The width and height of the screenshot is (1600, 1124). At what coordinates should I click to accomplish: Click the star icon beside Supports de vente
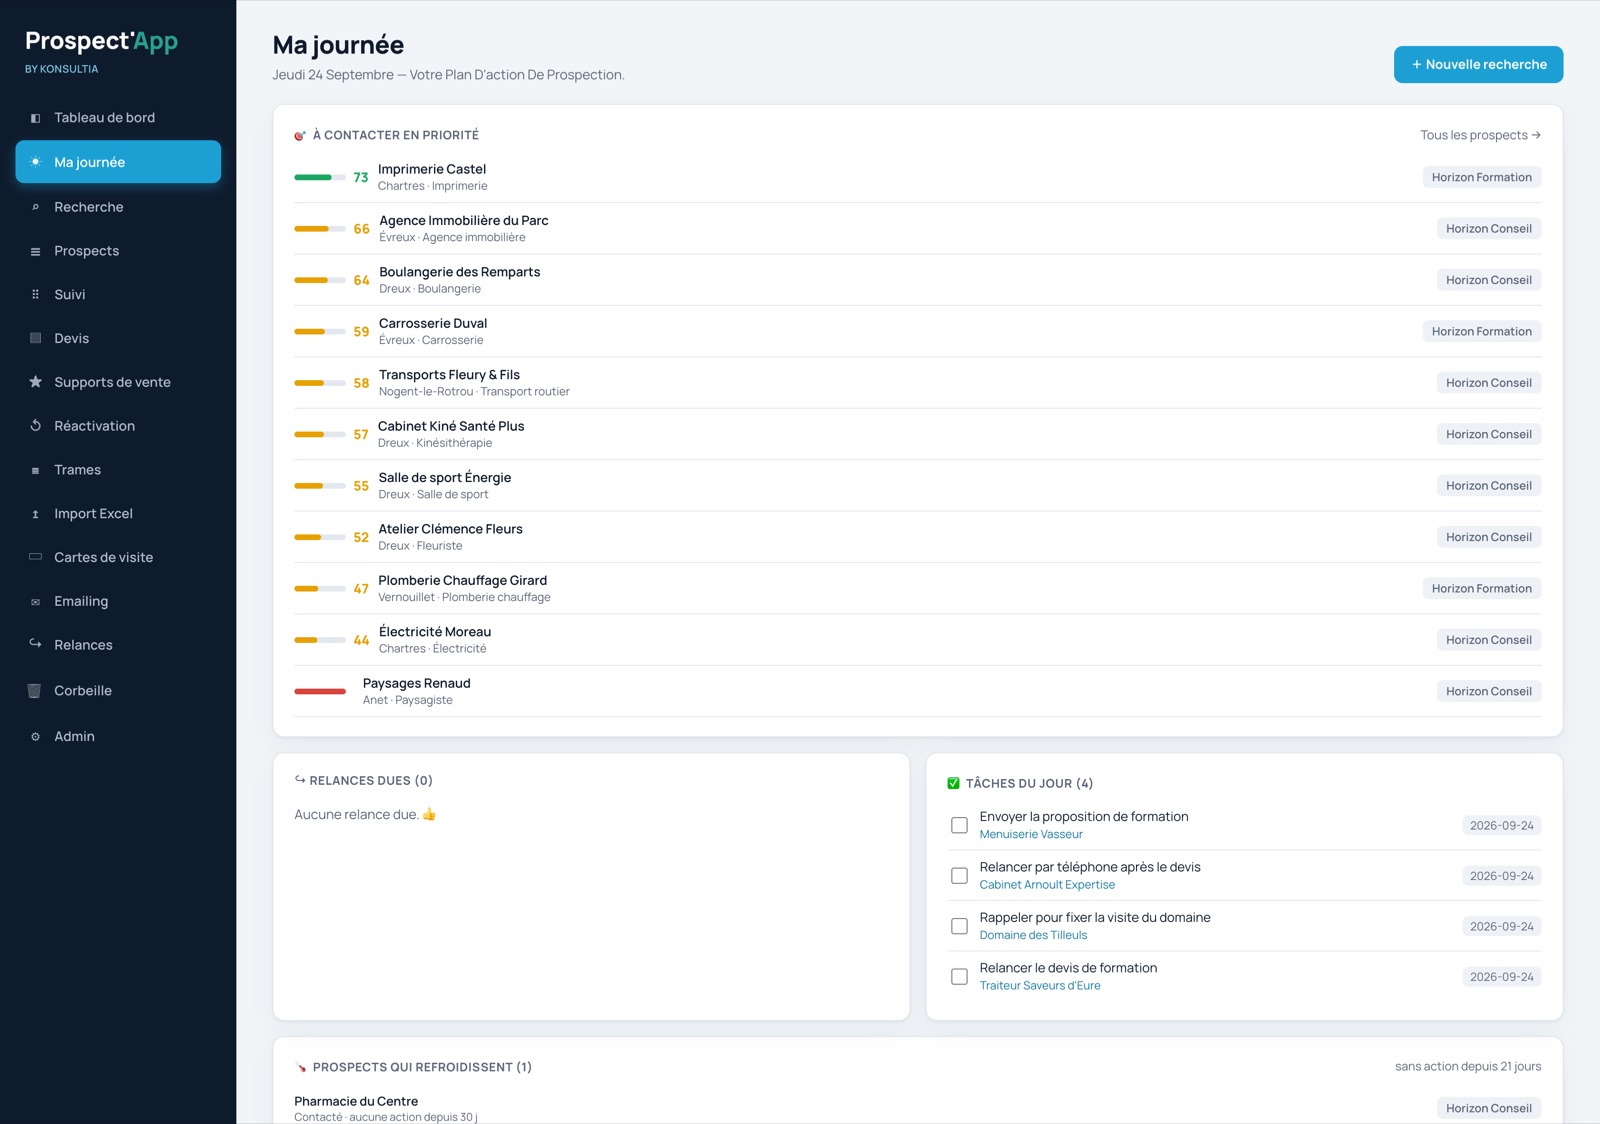35,382
